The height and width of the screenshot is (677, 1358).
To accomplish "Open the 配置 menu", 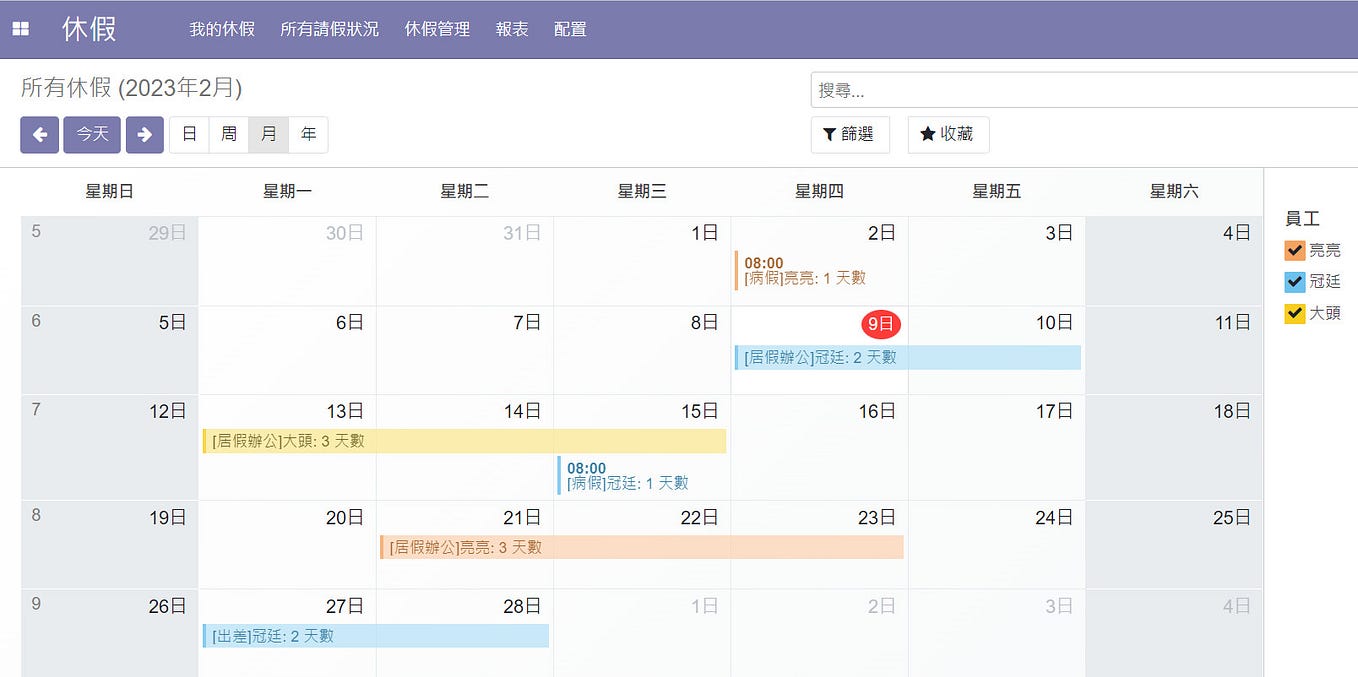I will [570, 29].
